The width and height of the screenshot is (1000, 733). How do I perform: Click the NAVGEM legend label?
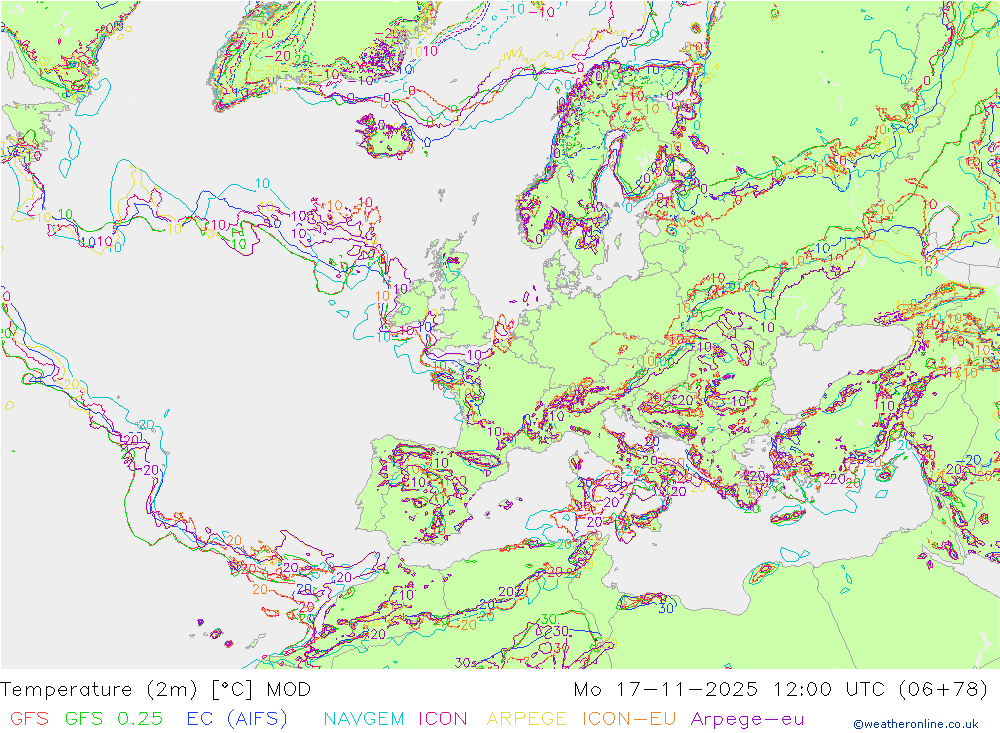[x=364, y=719]
